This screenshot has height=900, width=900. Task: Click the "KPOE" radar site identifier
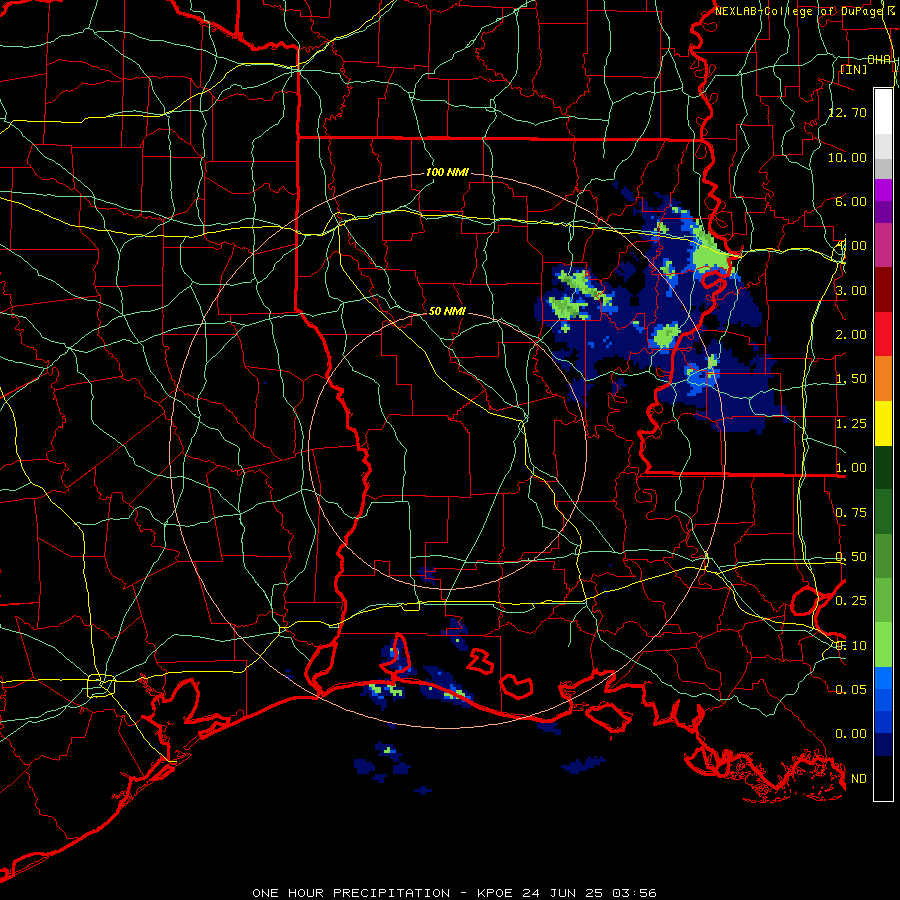(x=494, y=893)
